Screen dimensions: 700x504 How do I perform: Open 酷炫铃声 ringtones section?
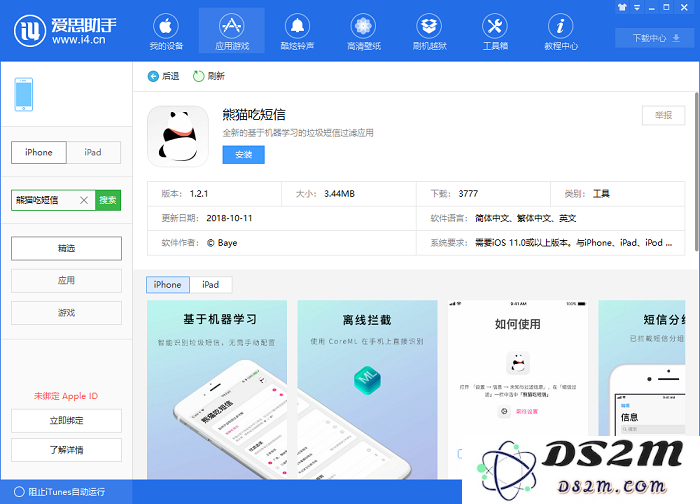point(297,31)
